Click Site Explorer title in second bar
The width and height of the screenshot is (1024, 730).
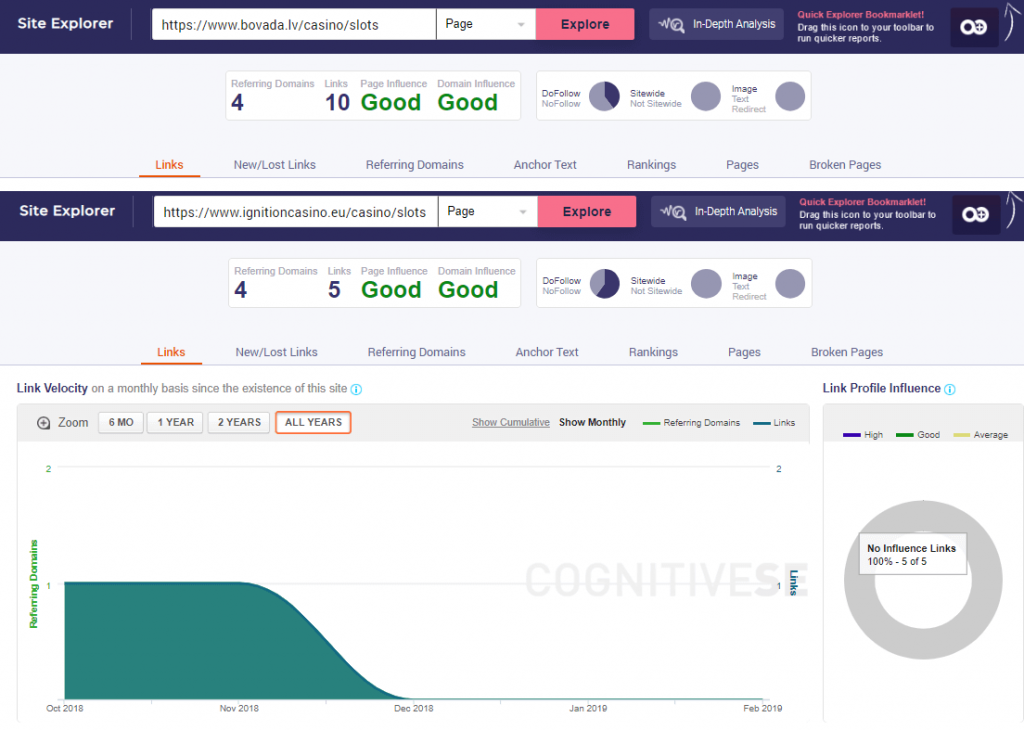(x=67, y=211)
